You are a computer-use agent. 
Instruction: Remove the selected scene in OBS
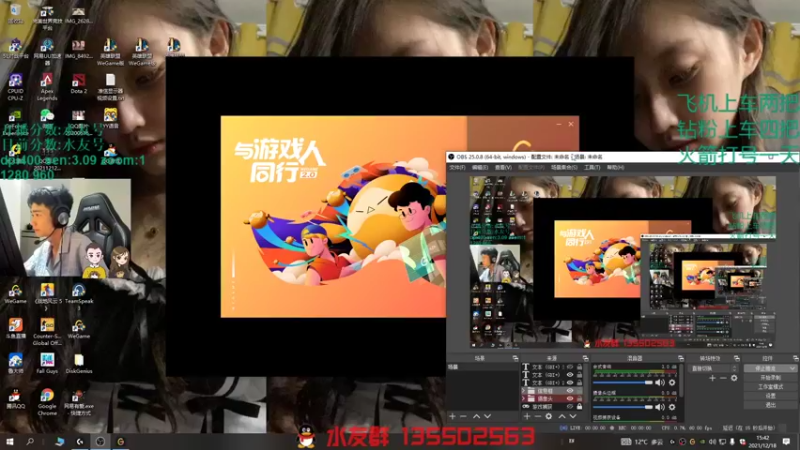(x=463, y=416)
